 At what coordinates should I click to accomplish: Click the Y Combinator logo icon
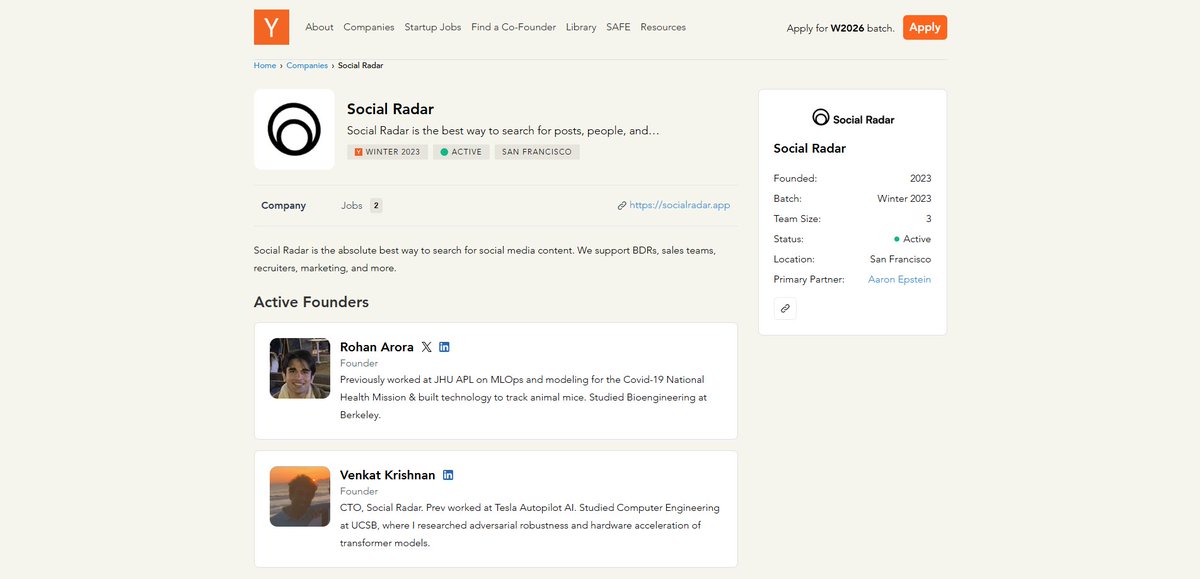click(270, 27)
